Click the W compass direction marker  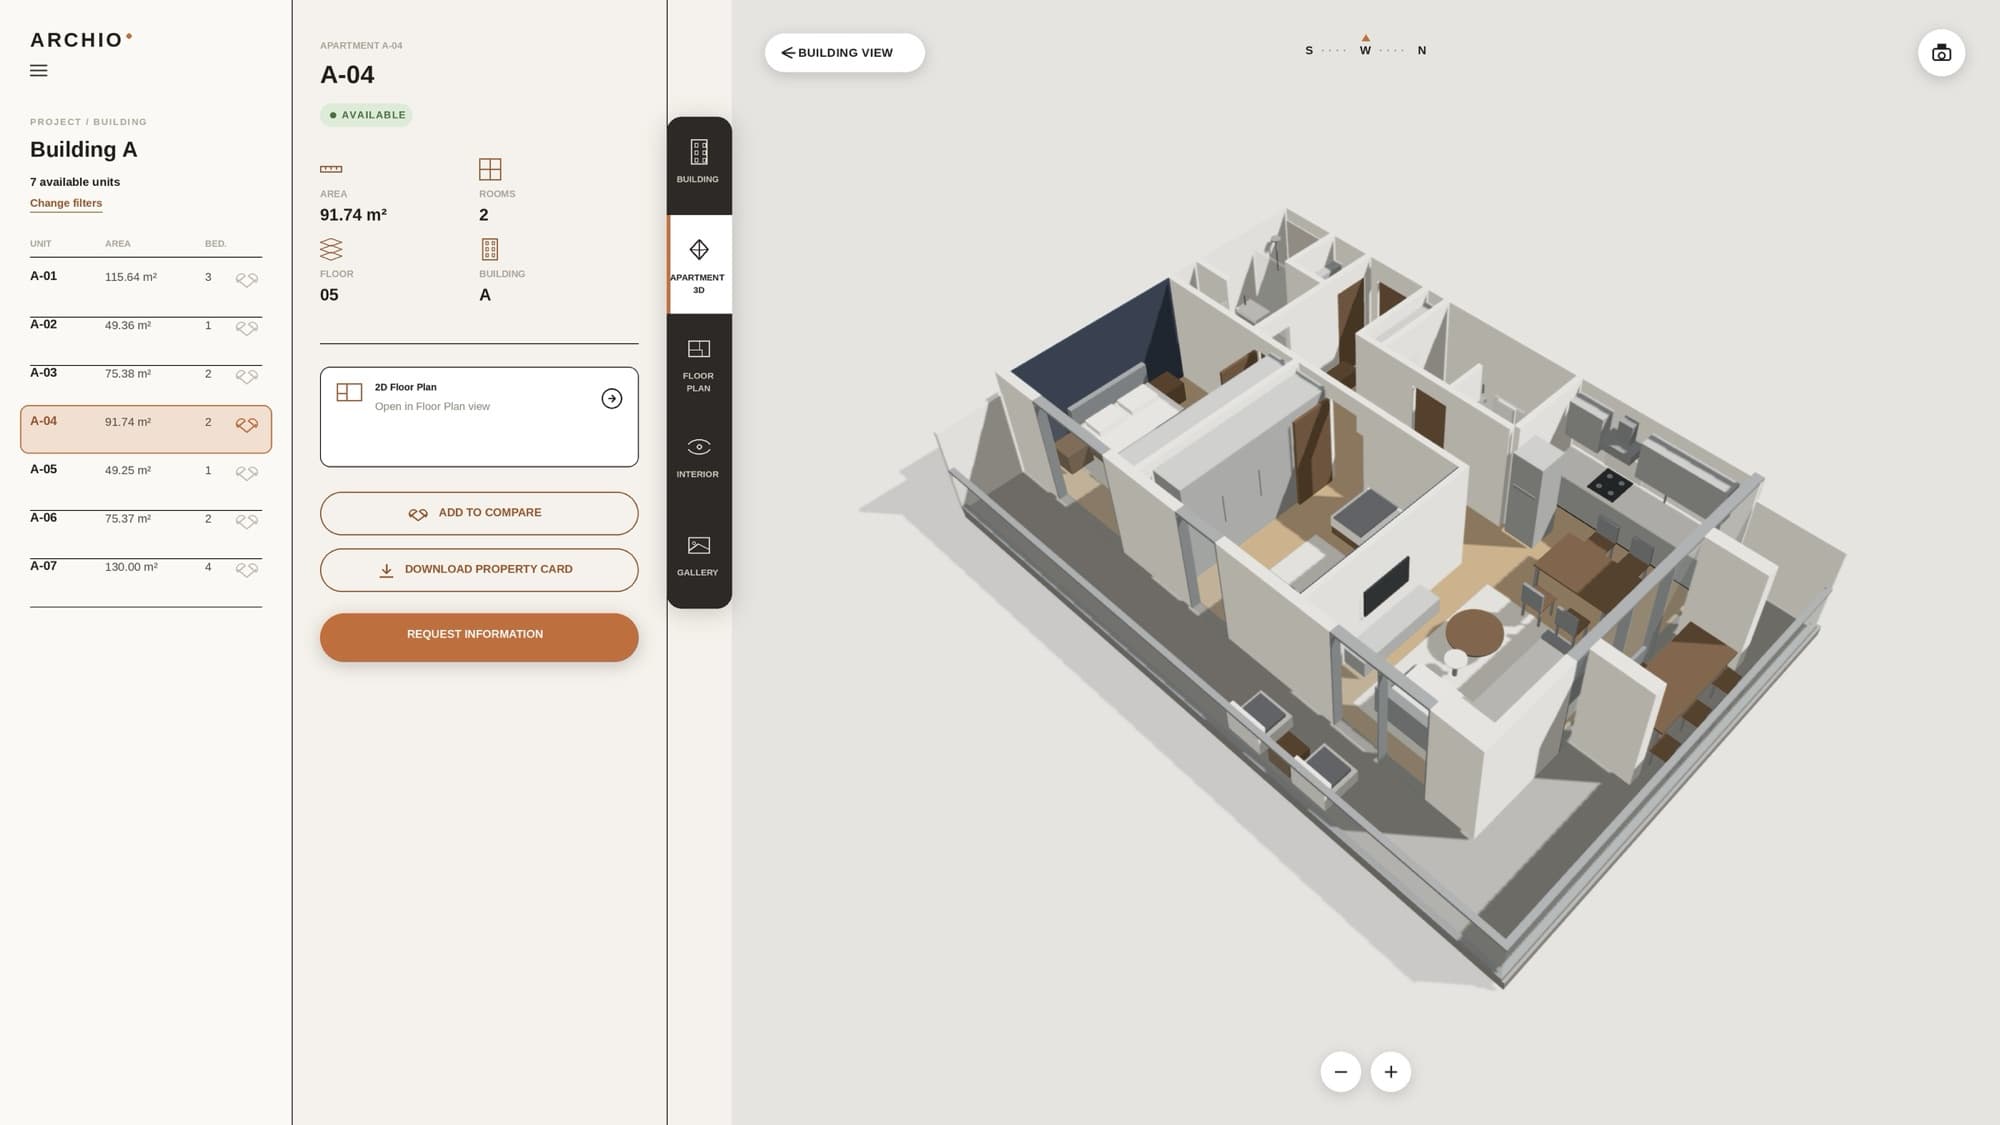pyautogui.click(x=1365, y=51)
